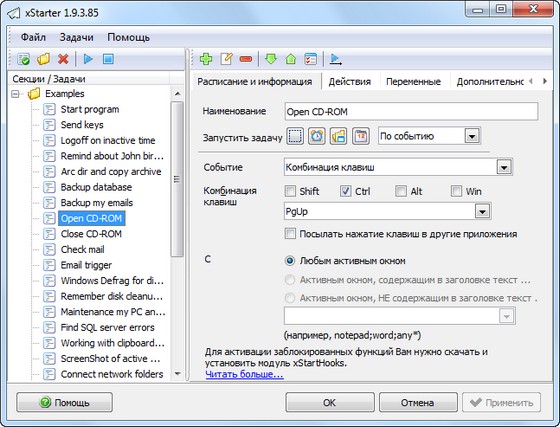Click the bottom-left Помощь help button
The image size is (560, 427).
65,402
